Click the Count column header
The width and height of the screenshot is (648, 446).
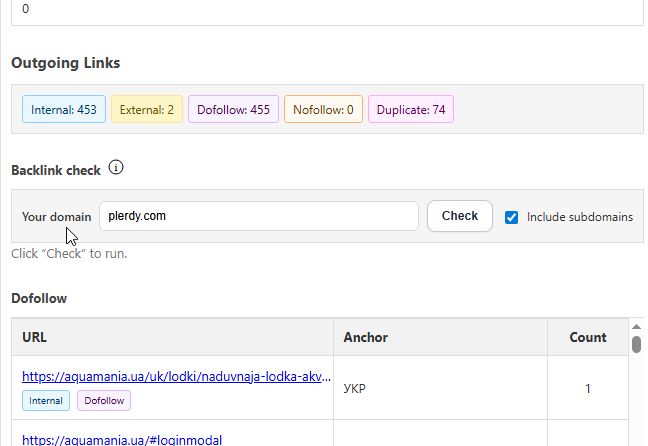coord(588,337)
